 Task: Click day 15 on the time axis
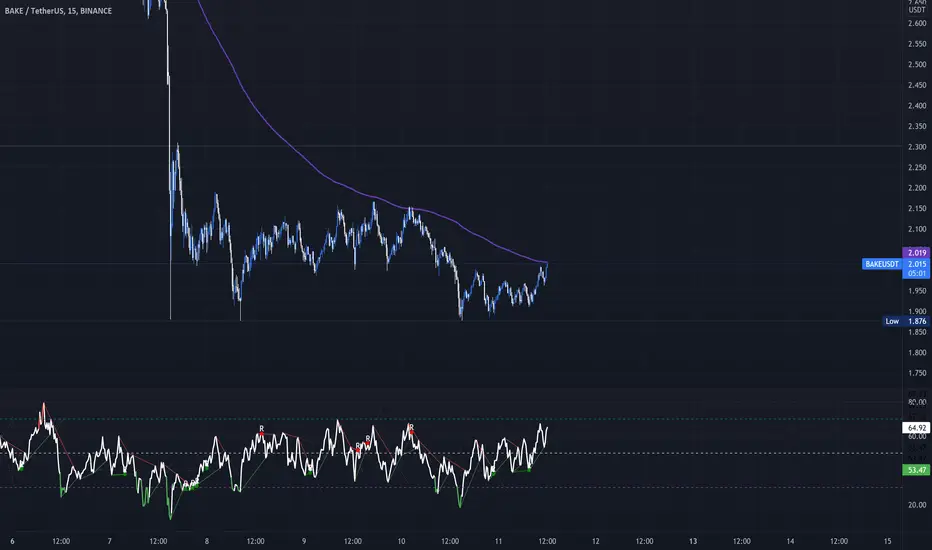click(x=887, y=541)
